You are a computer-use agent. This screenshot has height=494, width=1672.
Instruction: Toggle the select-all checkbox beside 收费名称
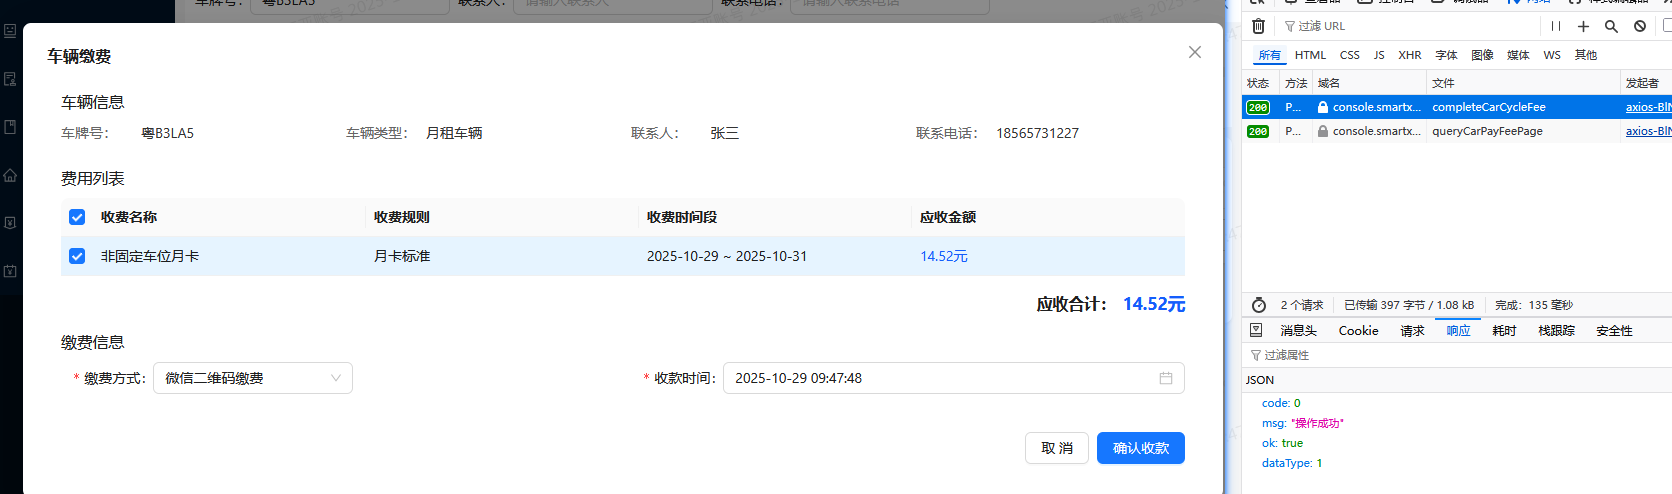coord(77,217)
